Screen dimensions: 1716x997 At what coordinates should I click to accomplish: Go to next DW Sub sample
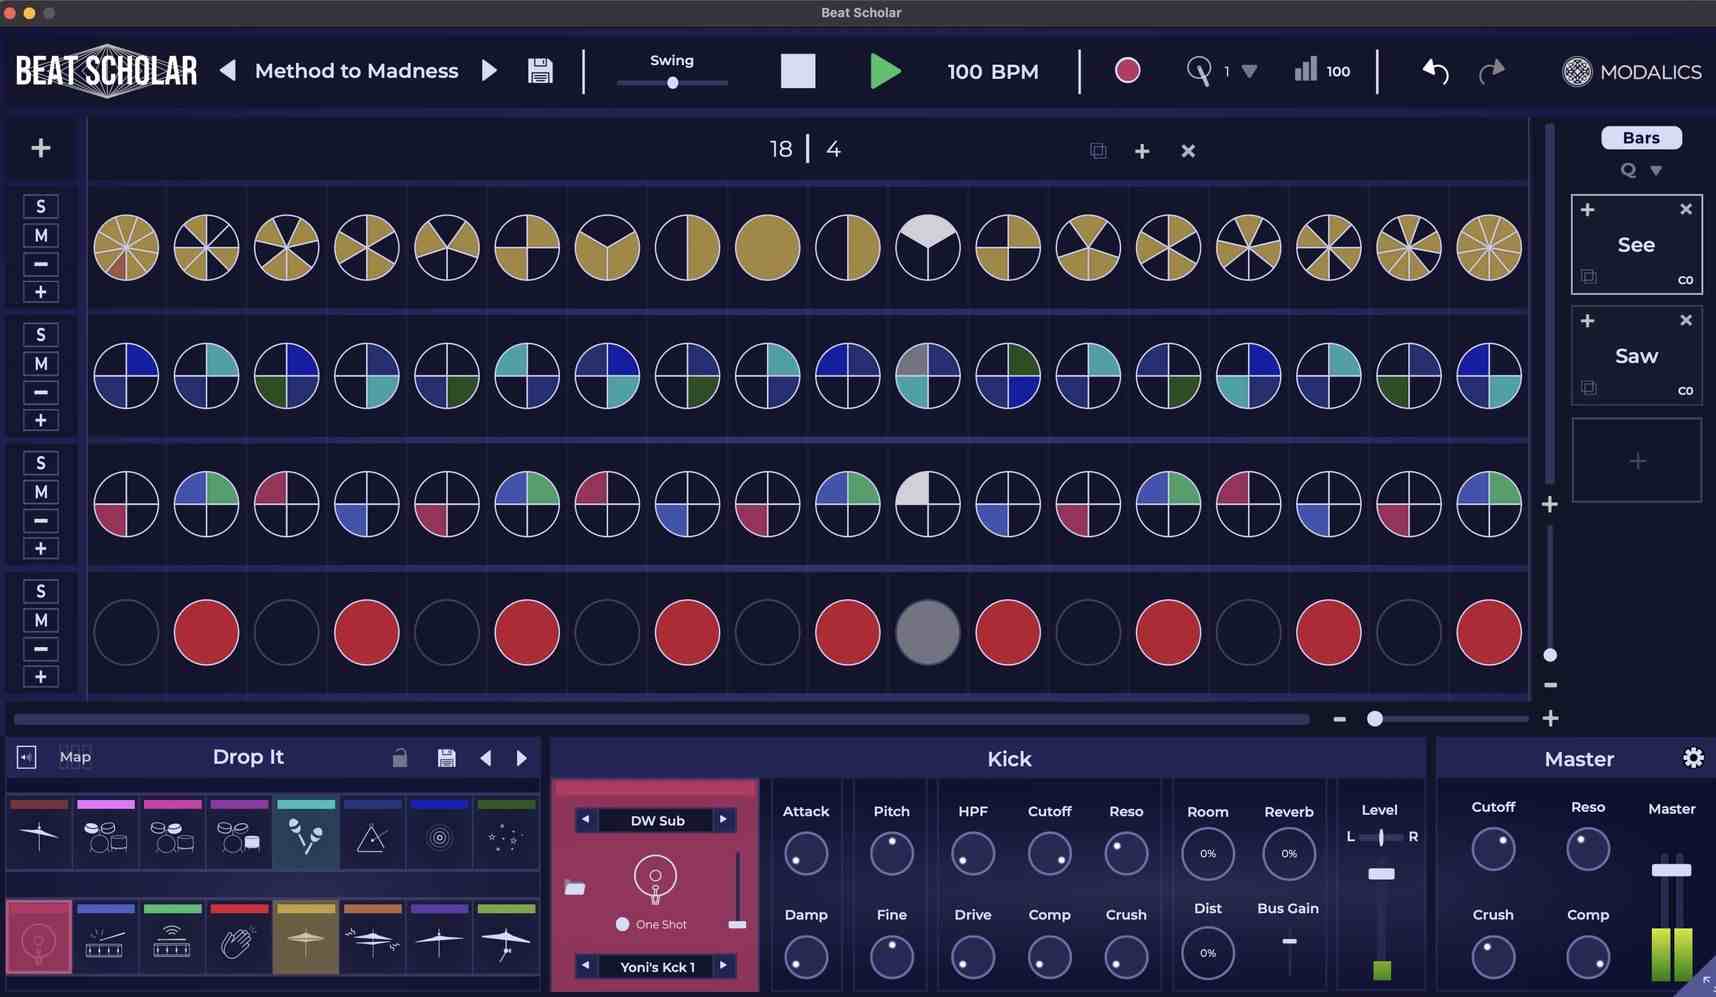pyautogui.click(x=723, y=820)
